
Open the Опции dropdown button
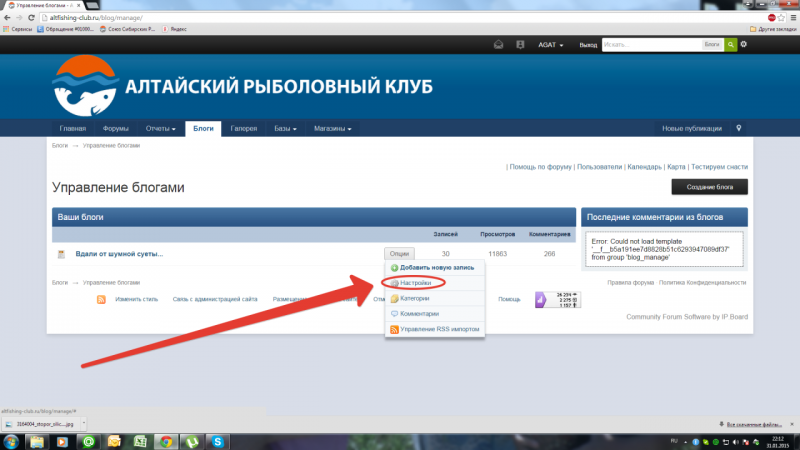(399, 254)
